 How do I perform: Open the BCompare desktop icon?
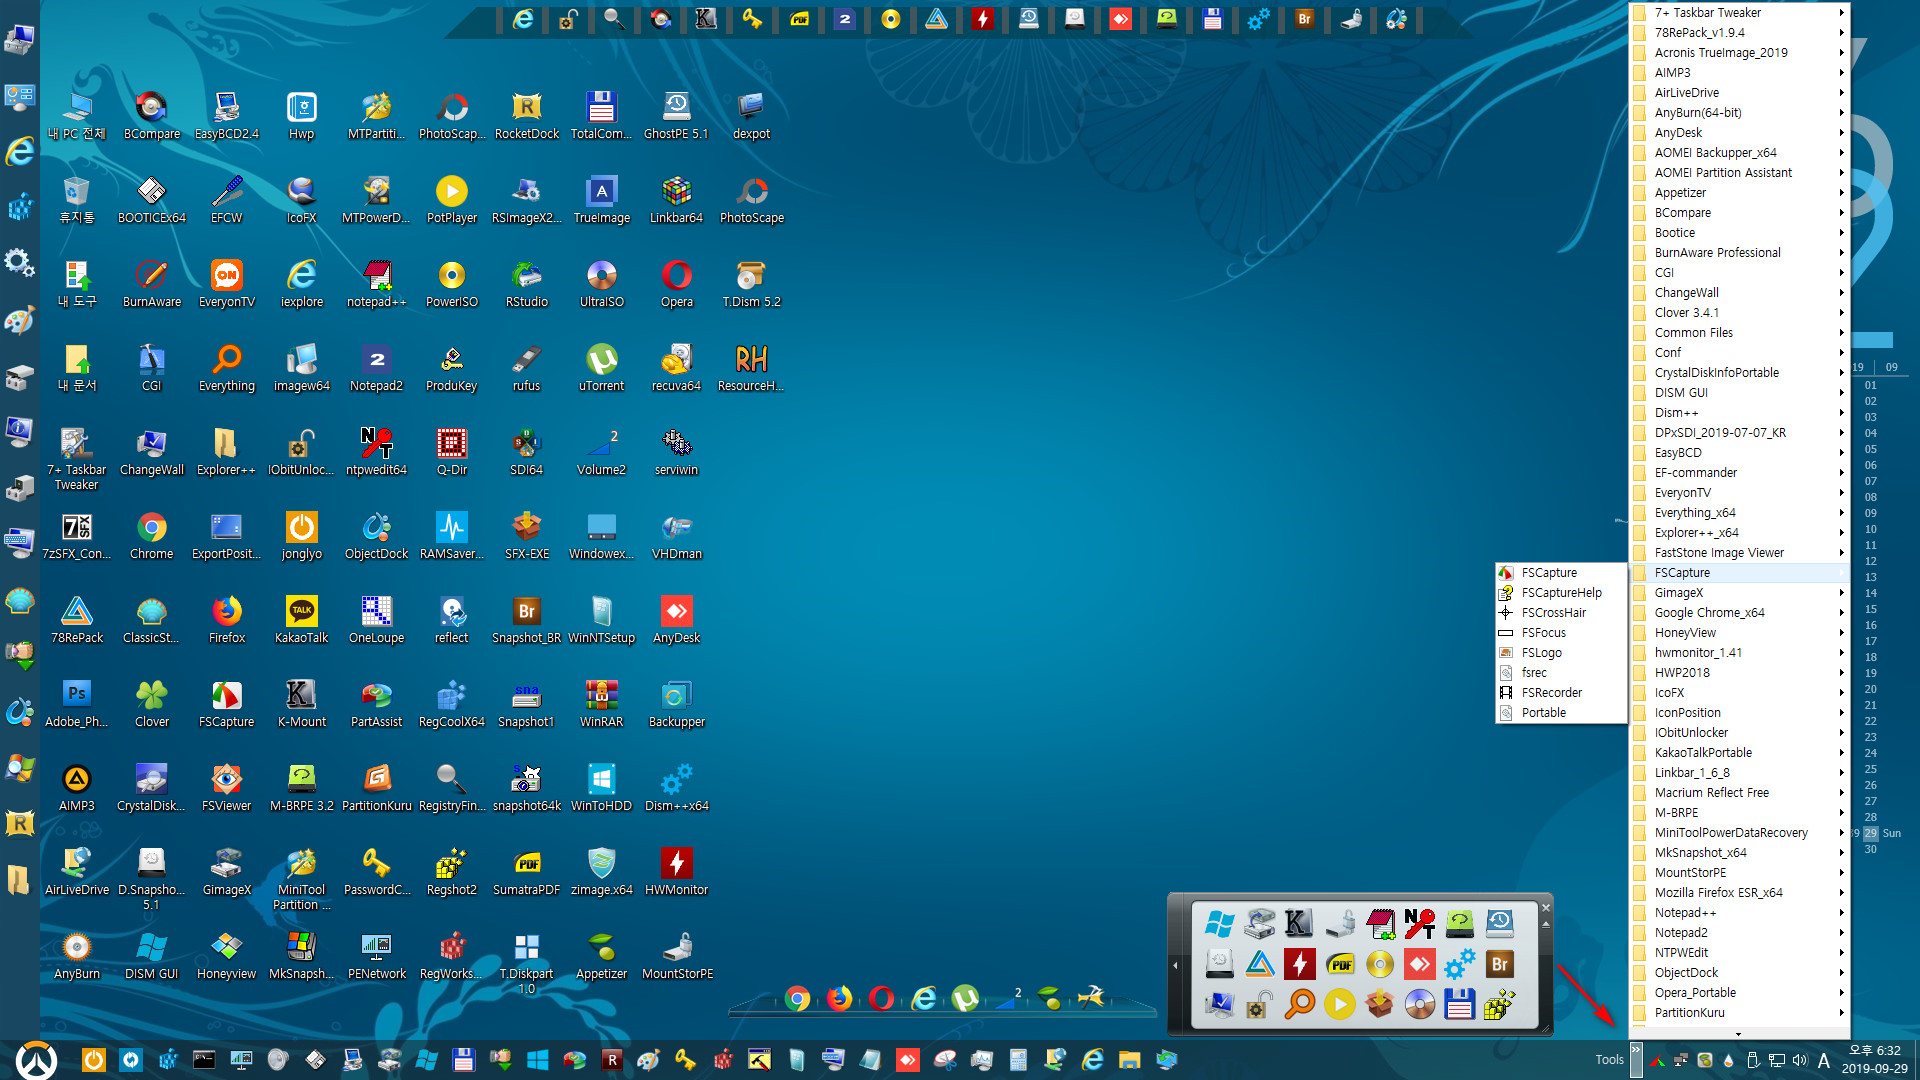(x=152, y=115)
